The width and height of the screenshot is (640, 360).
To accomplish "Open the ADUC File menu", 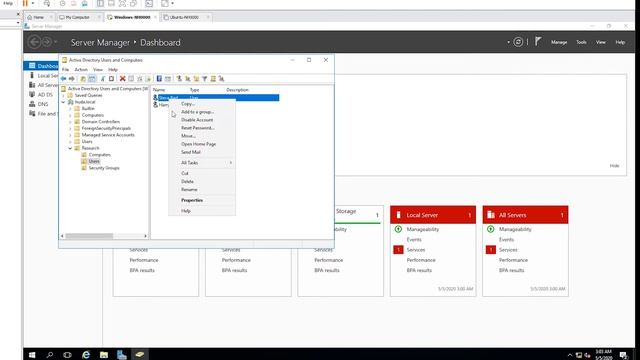I will click(x=65, y=70).
